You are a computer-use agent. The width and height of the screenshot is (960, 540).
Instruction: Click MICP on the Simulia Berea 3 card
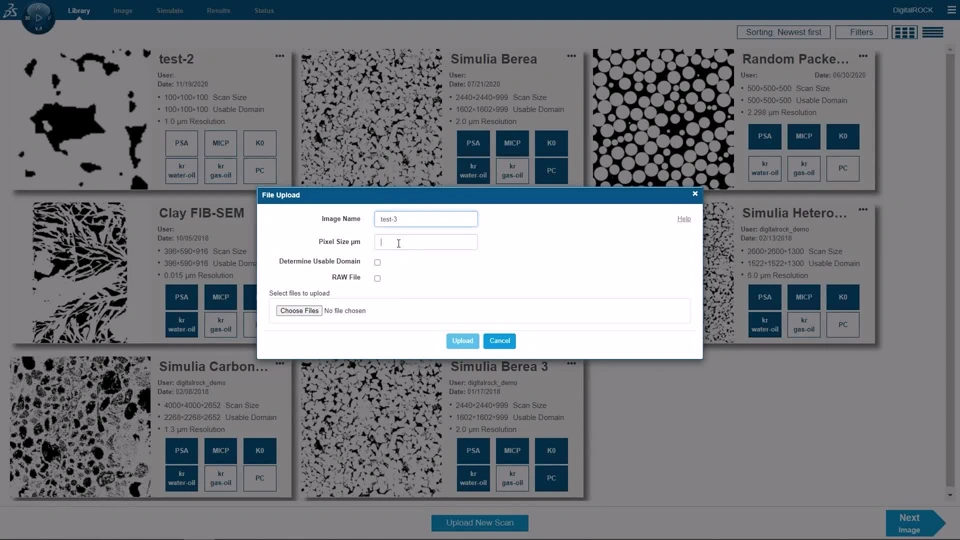coord(512,451)
